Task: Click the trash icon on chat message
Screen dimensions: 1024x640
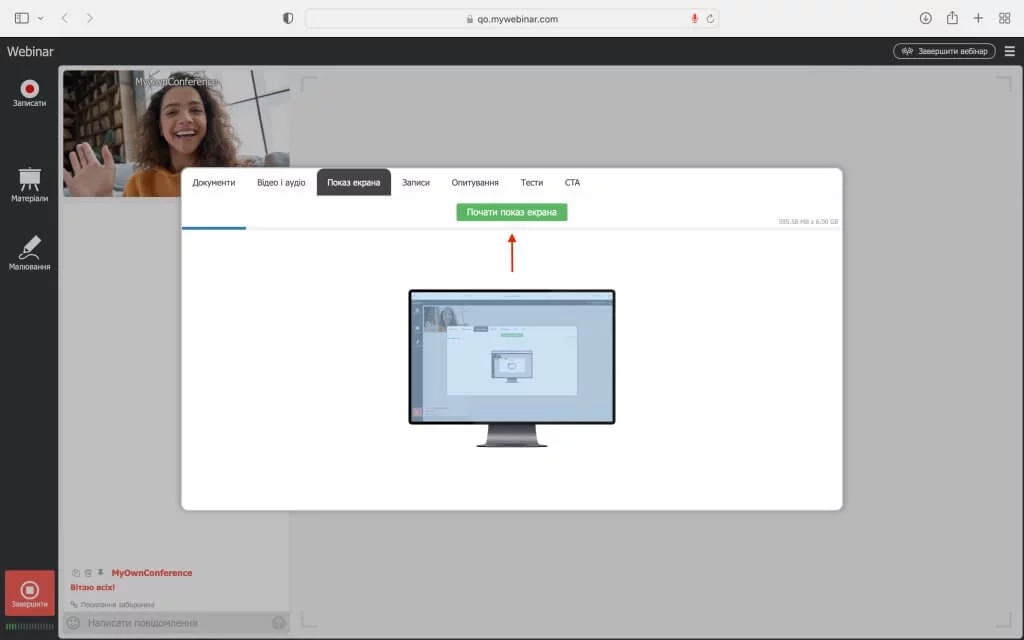Action: (x=88, y=573)
